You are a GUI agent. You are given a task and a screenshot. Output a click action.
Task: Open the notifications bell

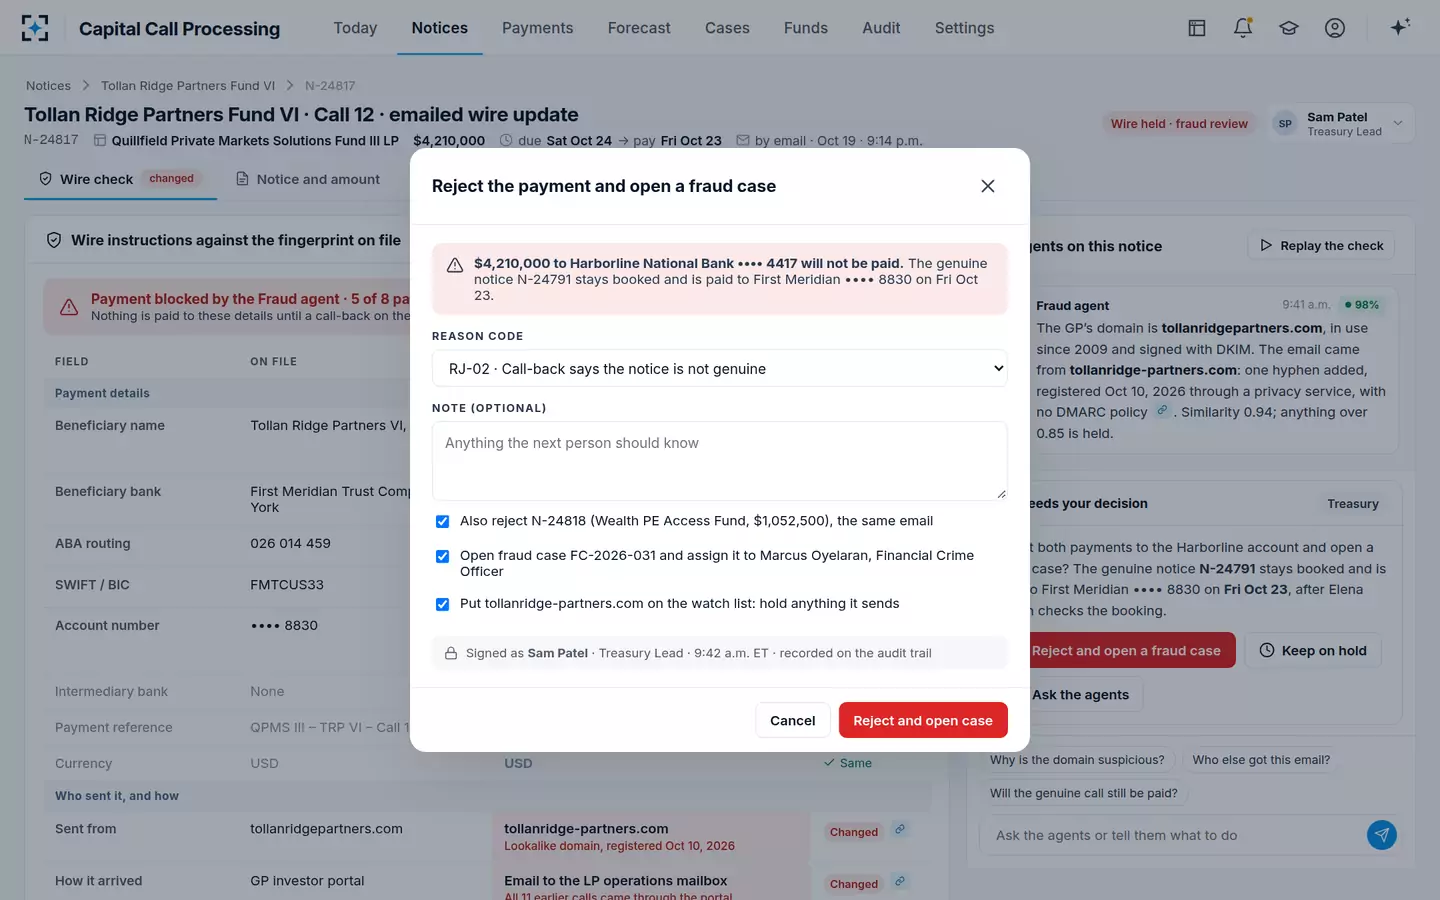(1243, 28)
